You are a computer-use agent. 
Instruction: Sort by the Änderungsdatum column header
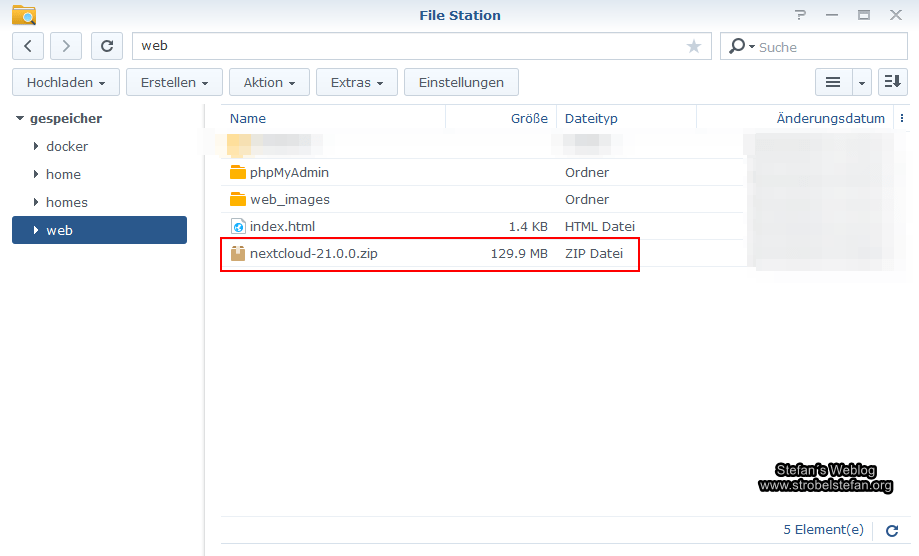[830, 118]
